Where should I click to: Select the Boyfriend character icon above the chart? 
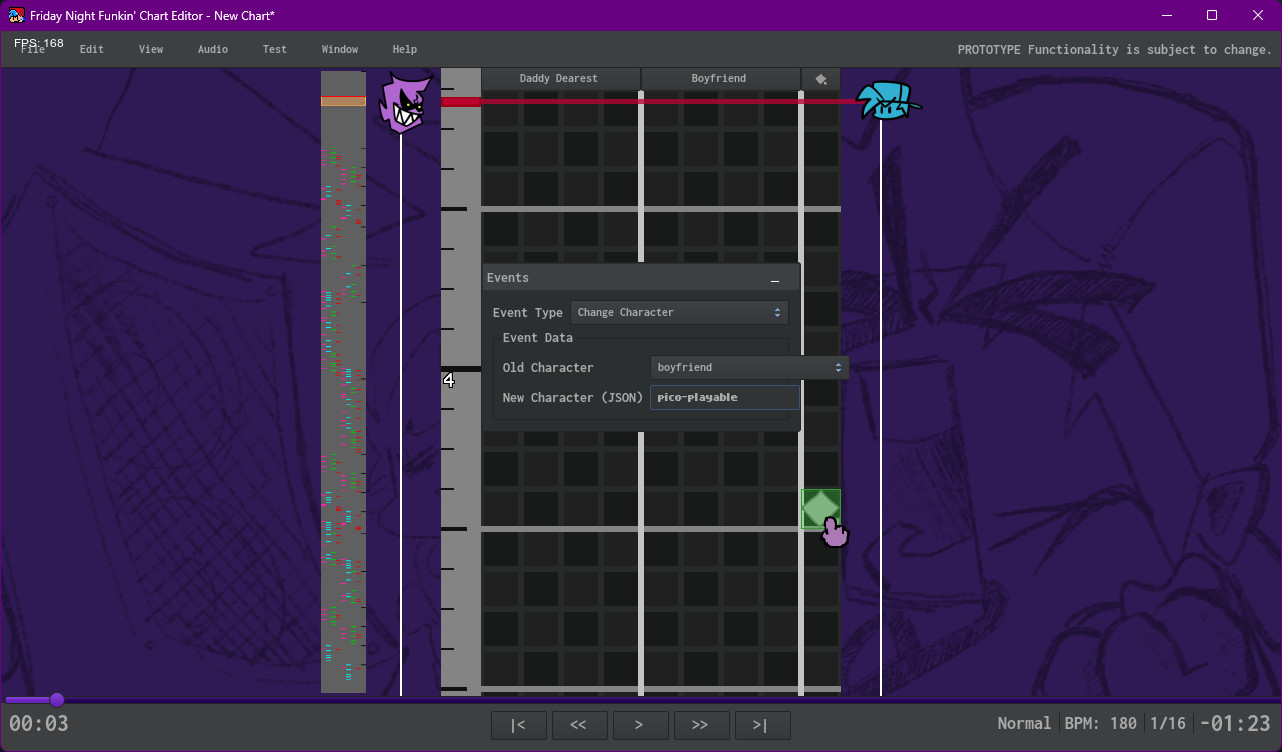pos(886,100)
